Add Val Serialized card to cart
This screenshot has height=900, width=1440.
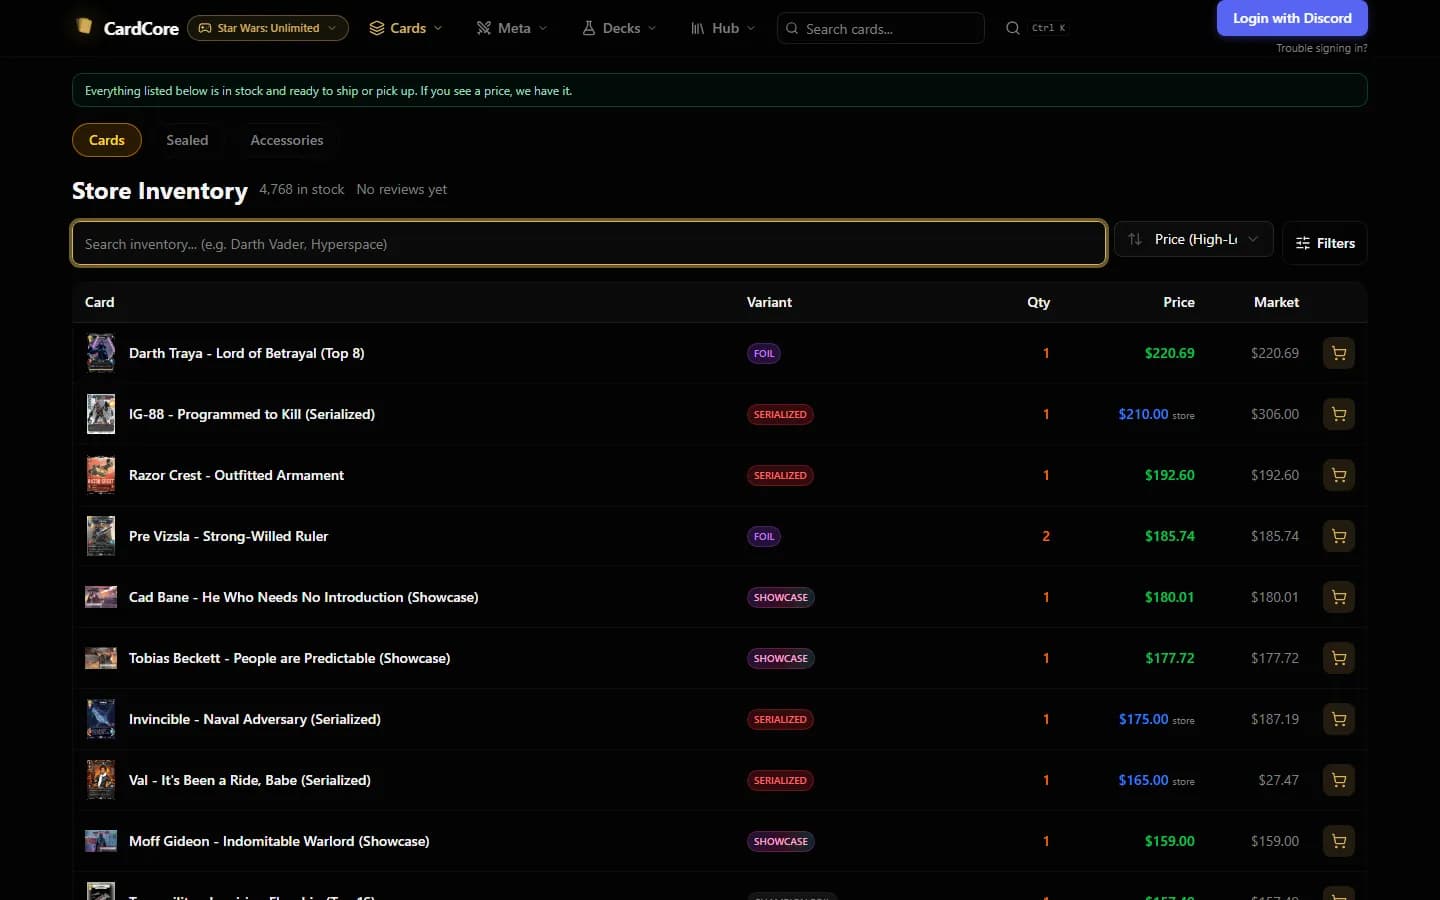(x=1339, y=780)
